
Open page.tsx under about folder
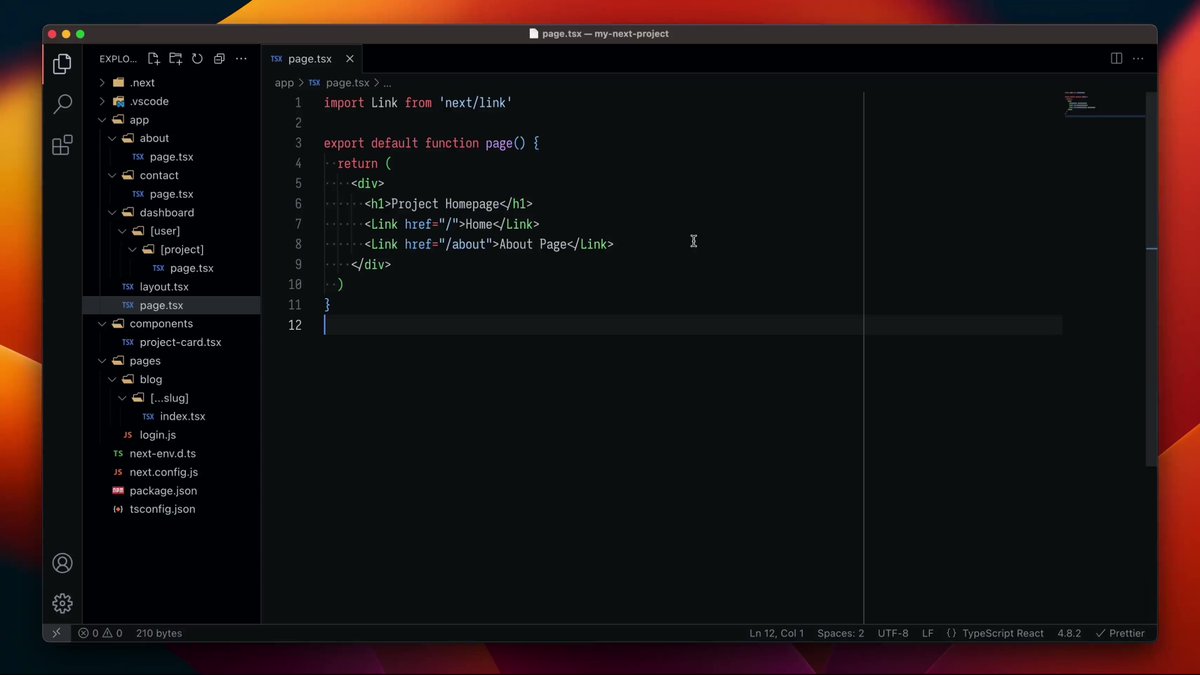pyautogui.click(x=171, y=157)
